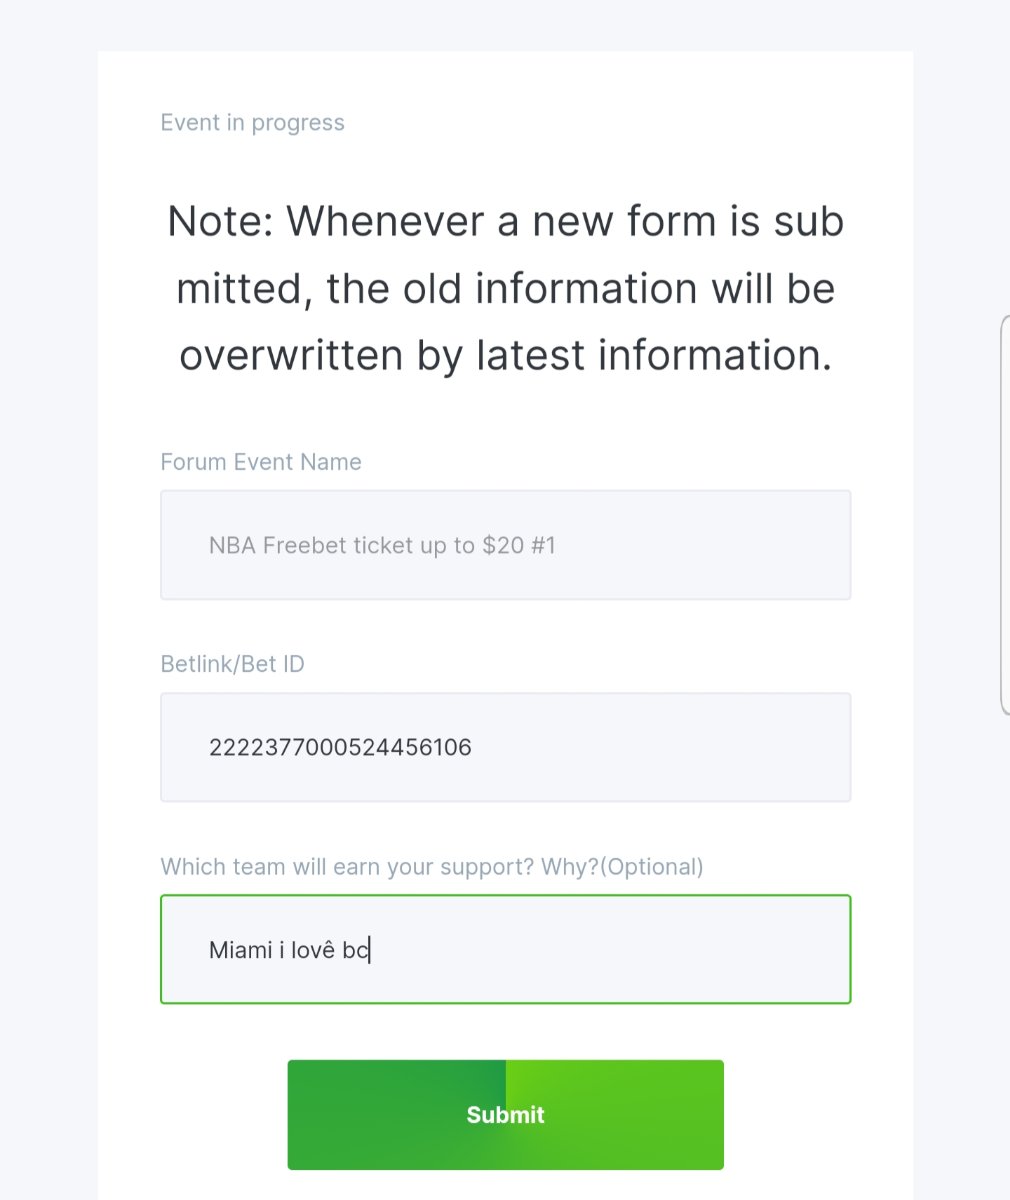Click the "Betlink/Bet ID" field label
This screenshot has width=1010, height=1200.
point(232,664)
